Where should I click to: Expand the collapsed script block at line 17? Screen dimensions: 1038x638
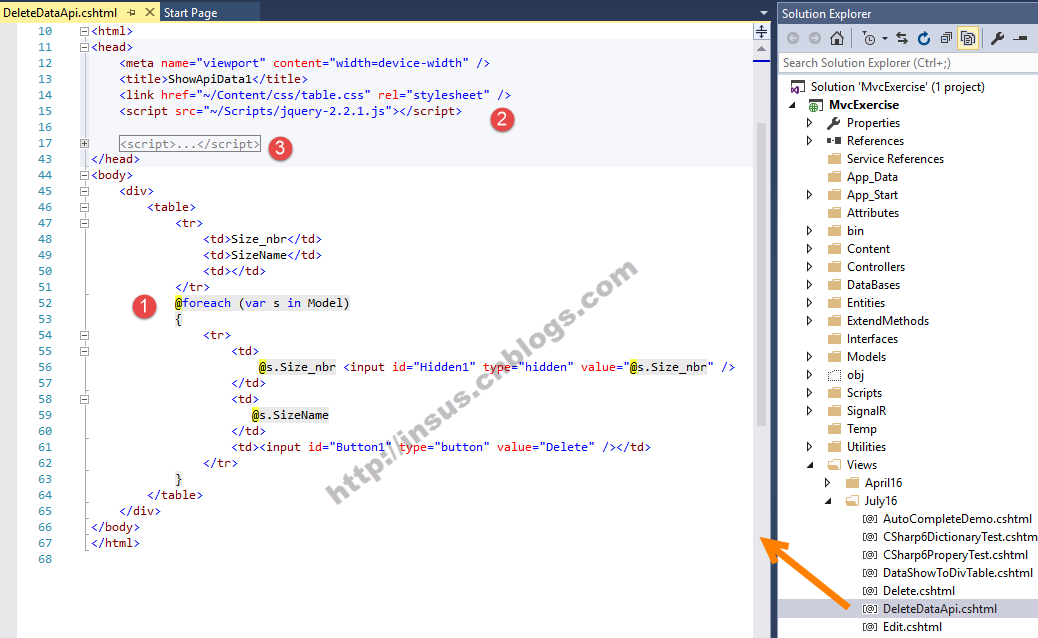[x=84, y=143]
